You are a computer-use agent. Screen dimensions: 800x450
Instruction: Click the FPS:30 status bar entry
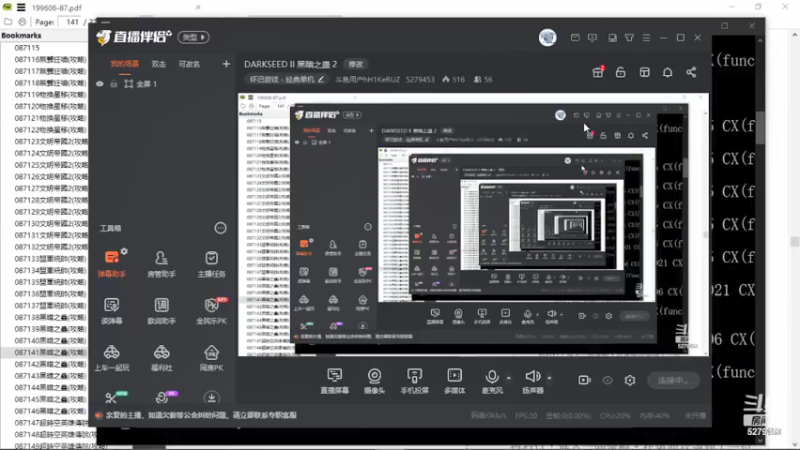pyautogui.click(x=526, y=416)
